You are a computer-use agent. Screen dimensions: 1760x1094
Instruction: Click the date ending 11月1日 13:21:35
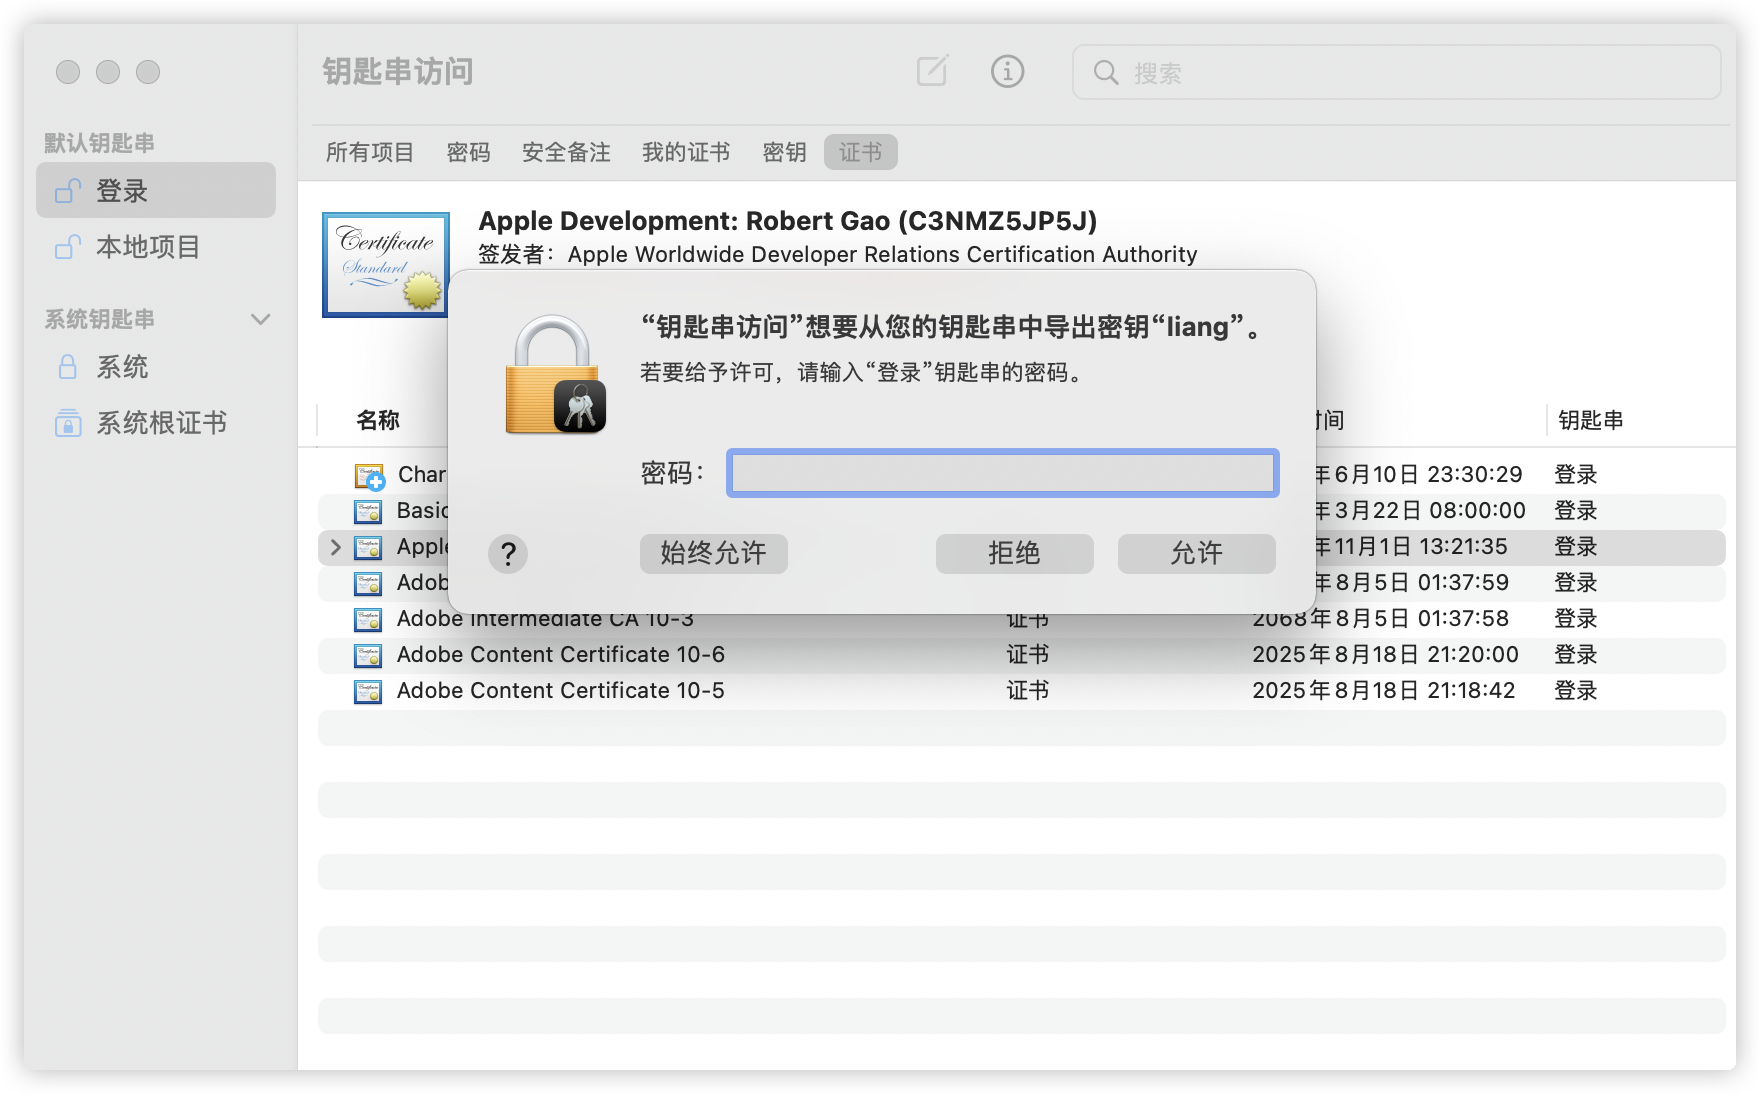pyautogui.click(x=1412, y=547)
